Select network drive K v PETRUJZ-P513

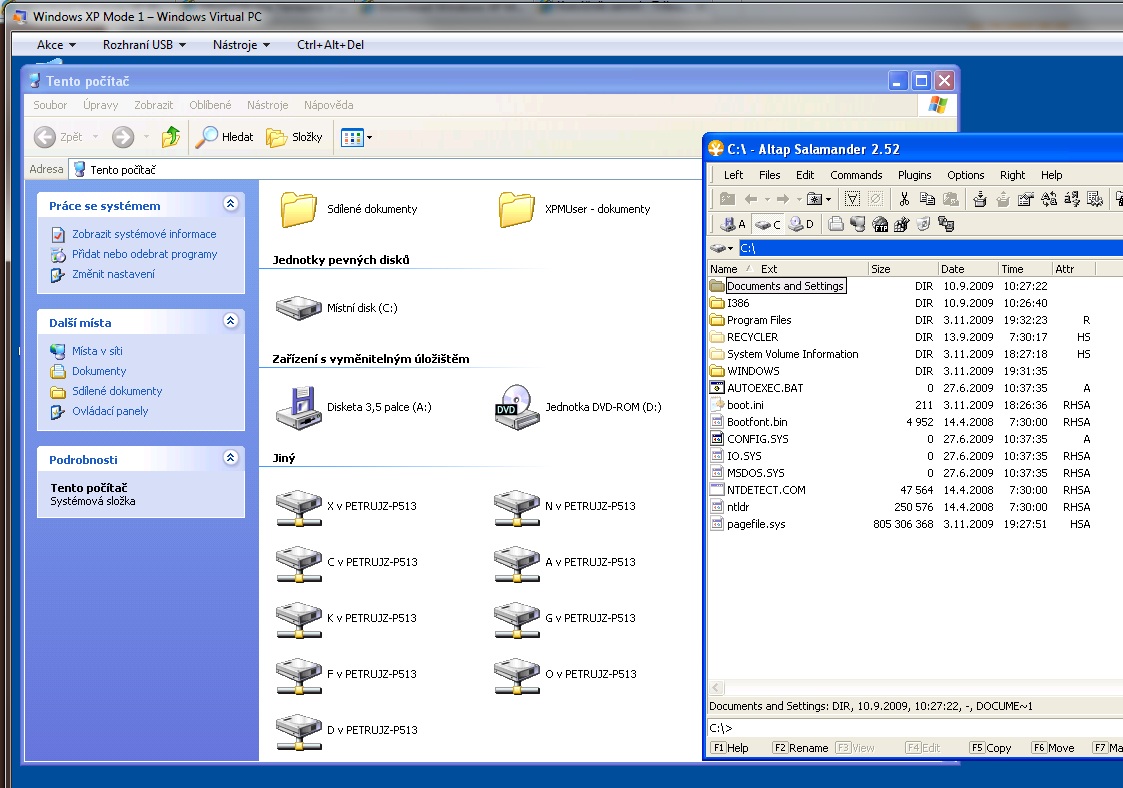click(x=347, y=618)
